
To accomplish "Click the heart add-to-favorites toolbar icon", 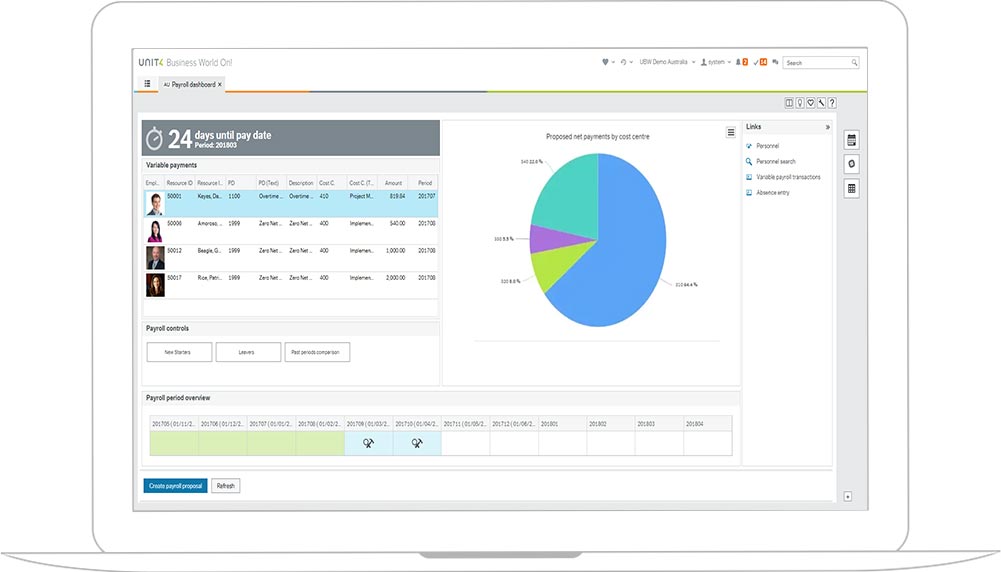I will pos(811,103).
